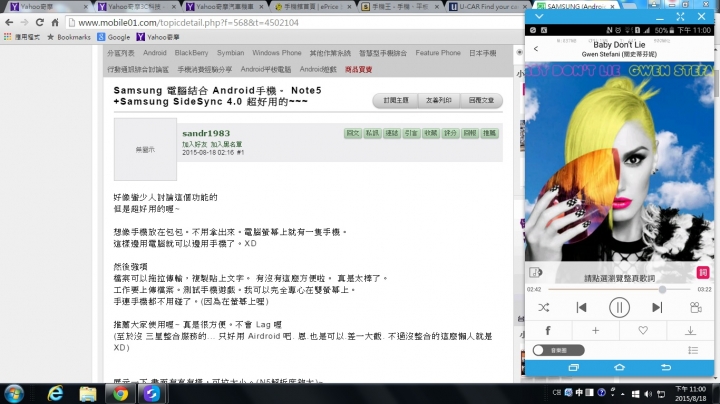This screenshot has height=404, width=720.
Task: Add song to playlist with plus icon
Action: click(x=595, y=330)
